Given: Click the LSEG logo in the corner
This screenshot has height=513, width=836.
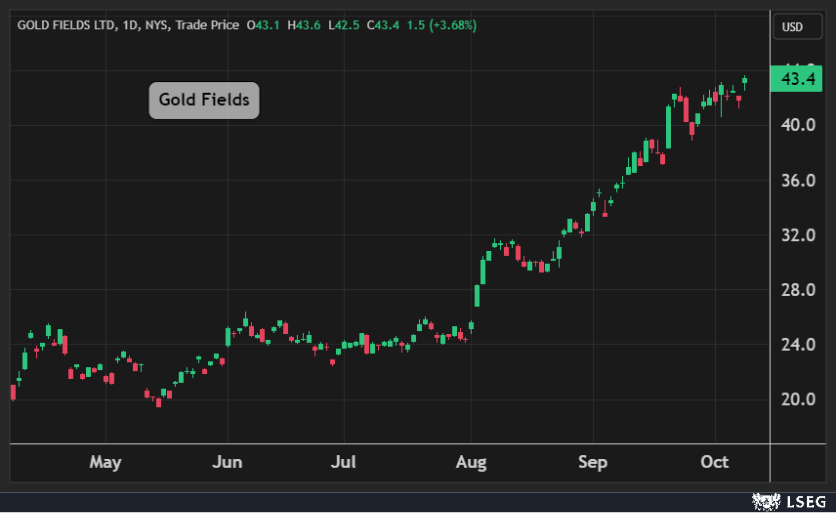Looking at the screenshot, I should [788, 499].
